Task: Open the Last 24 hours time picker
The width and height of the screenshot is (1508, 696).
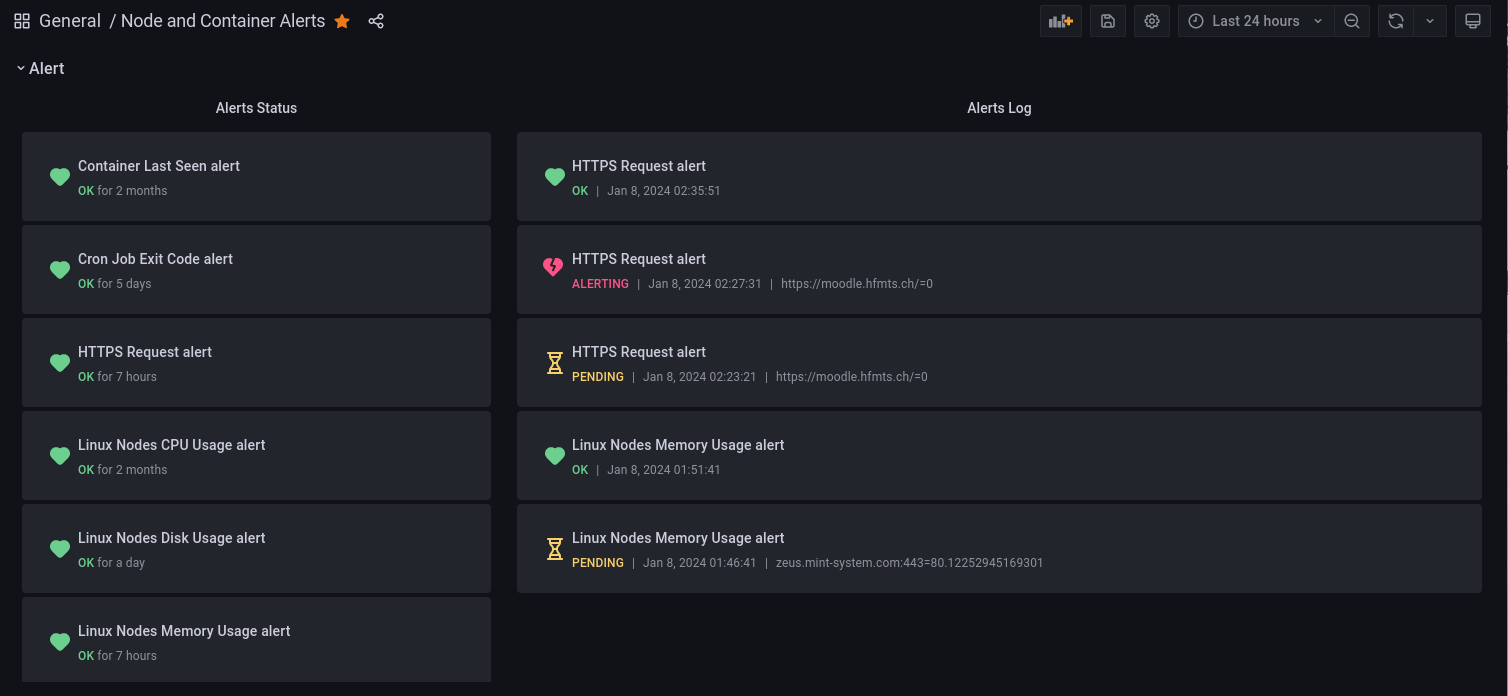Action: pyautogui.click(x=1255, y=21)
